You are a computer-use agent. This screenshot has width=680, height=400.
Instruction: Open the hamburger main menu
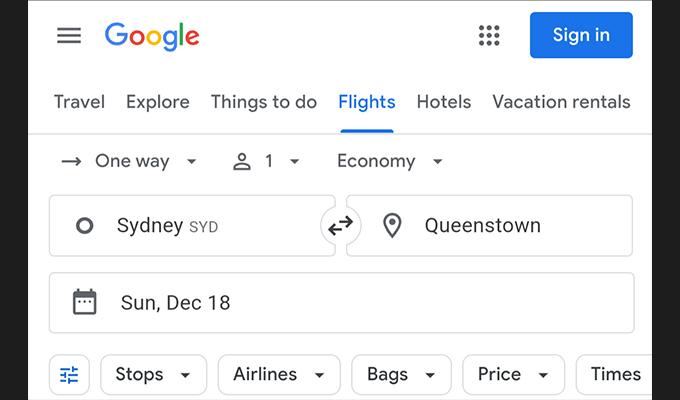click(x=69, y=36)
